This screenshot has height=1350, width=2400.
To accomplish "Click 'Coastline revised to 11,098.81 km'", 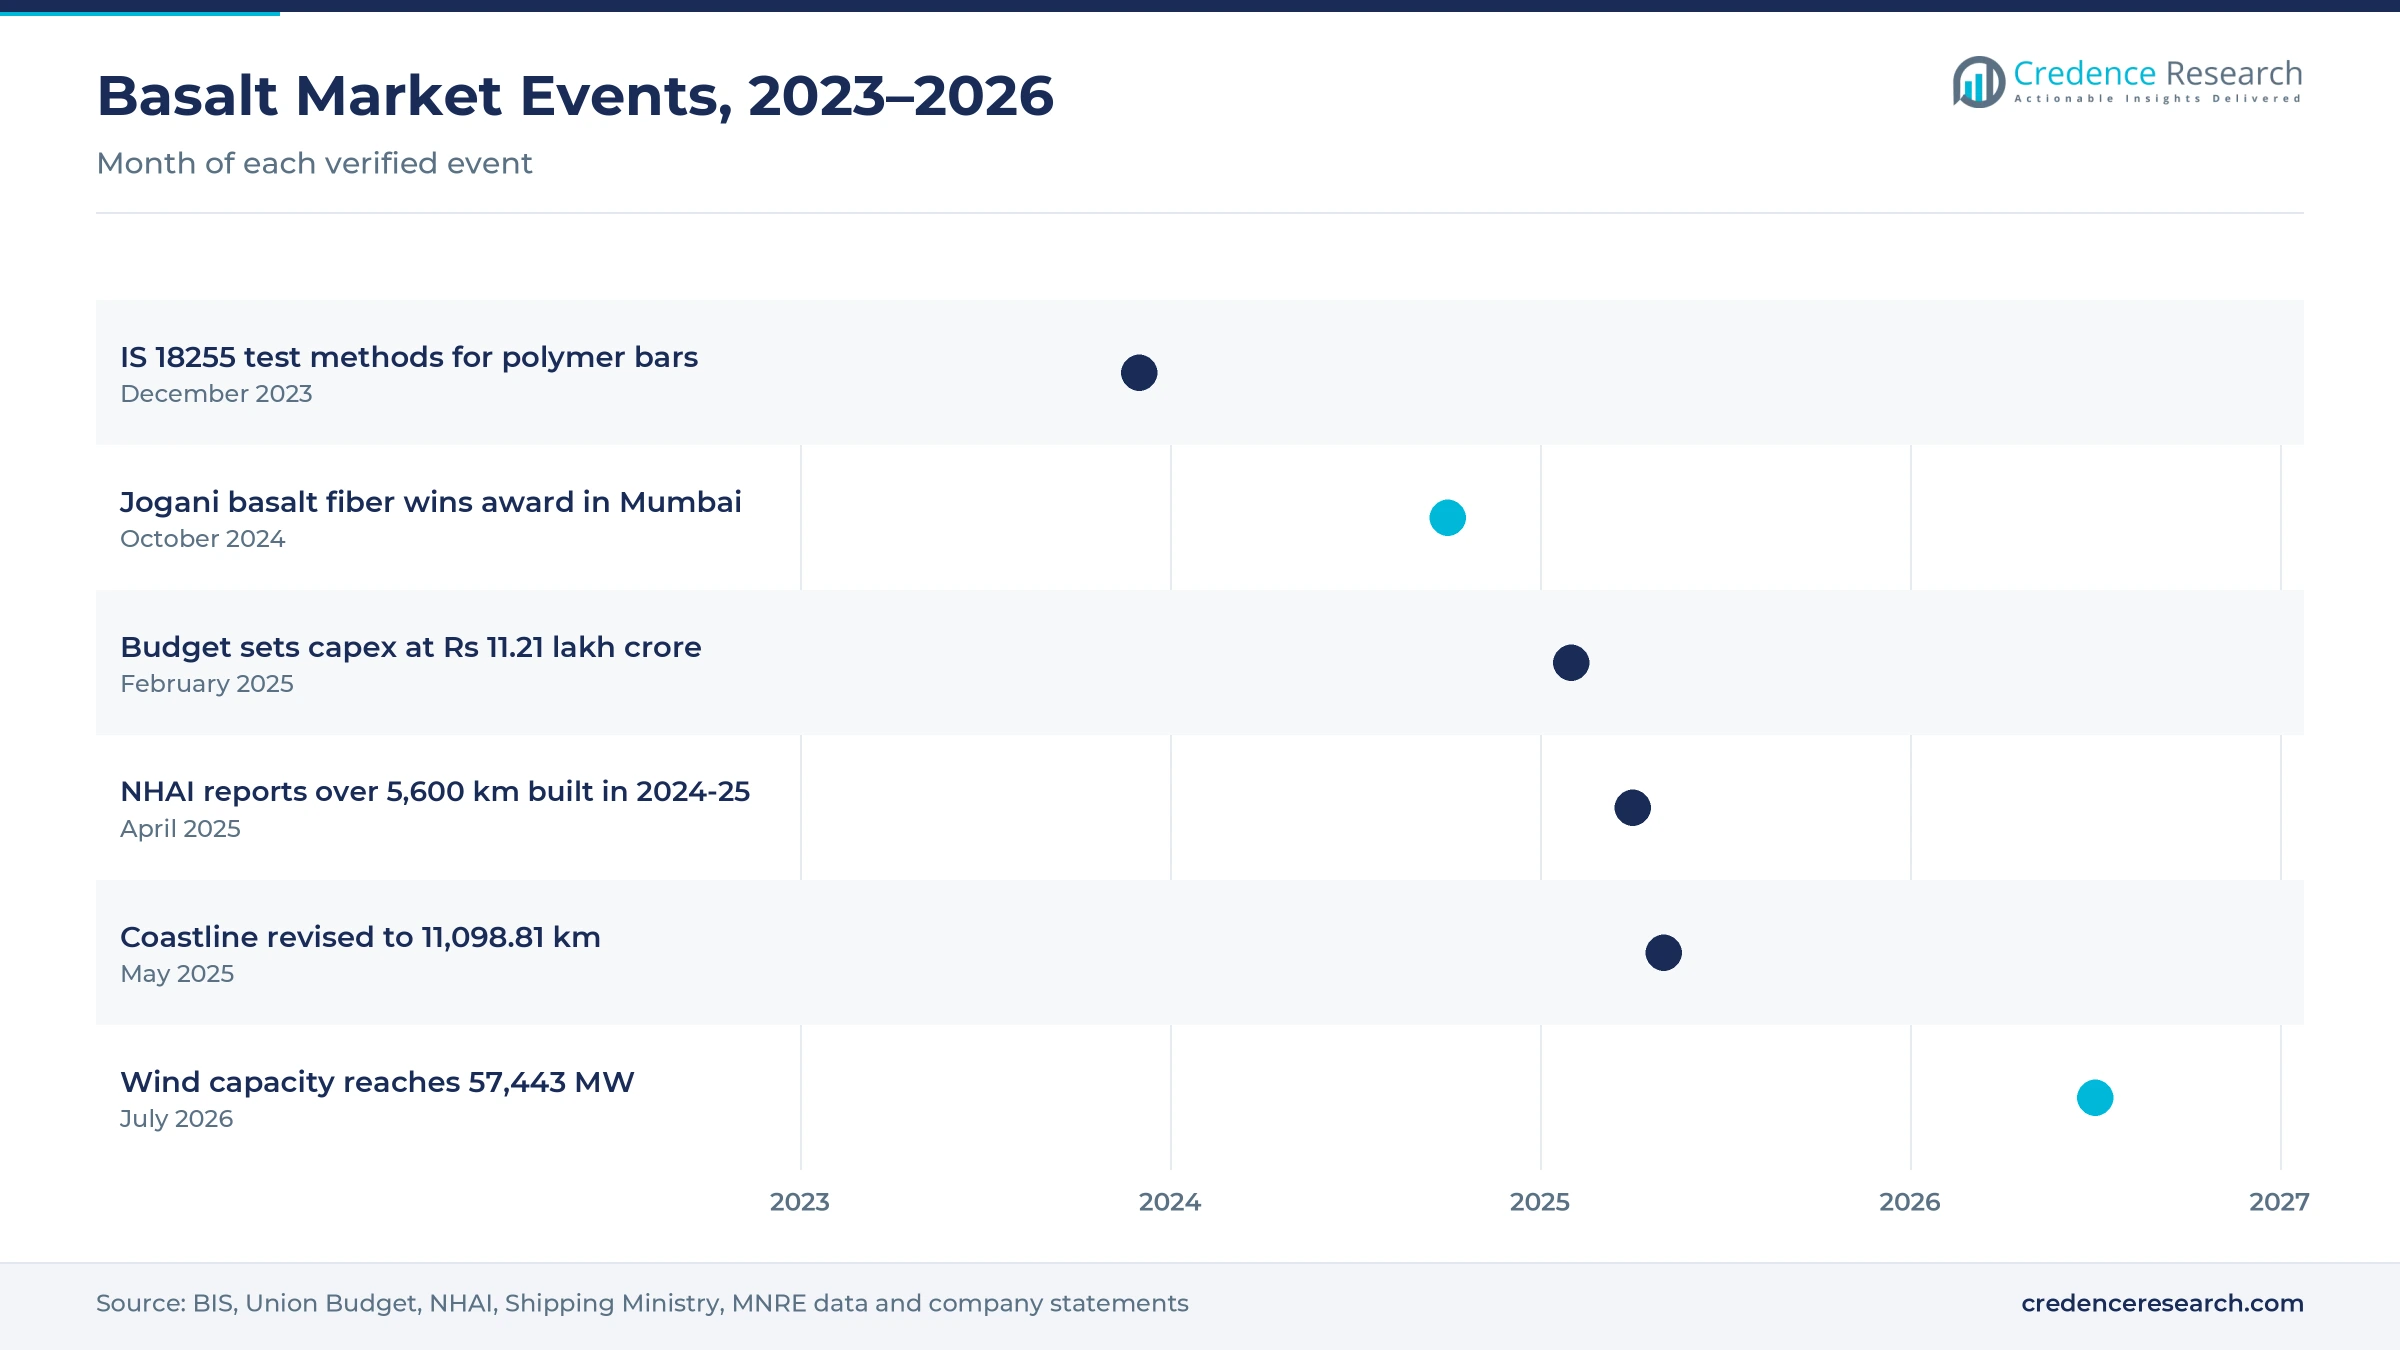I will [x=360, y=937].
